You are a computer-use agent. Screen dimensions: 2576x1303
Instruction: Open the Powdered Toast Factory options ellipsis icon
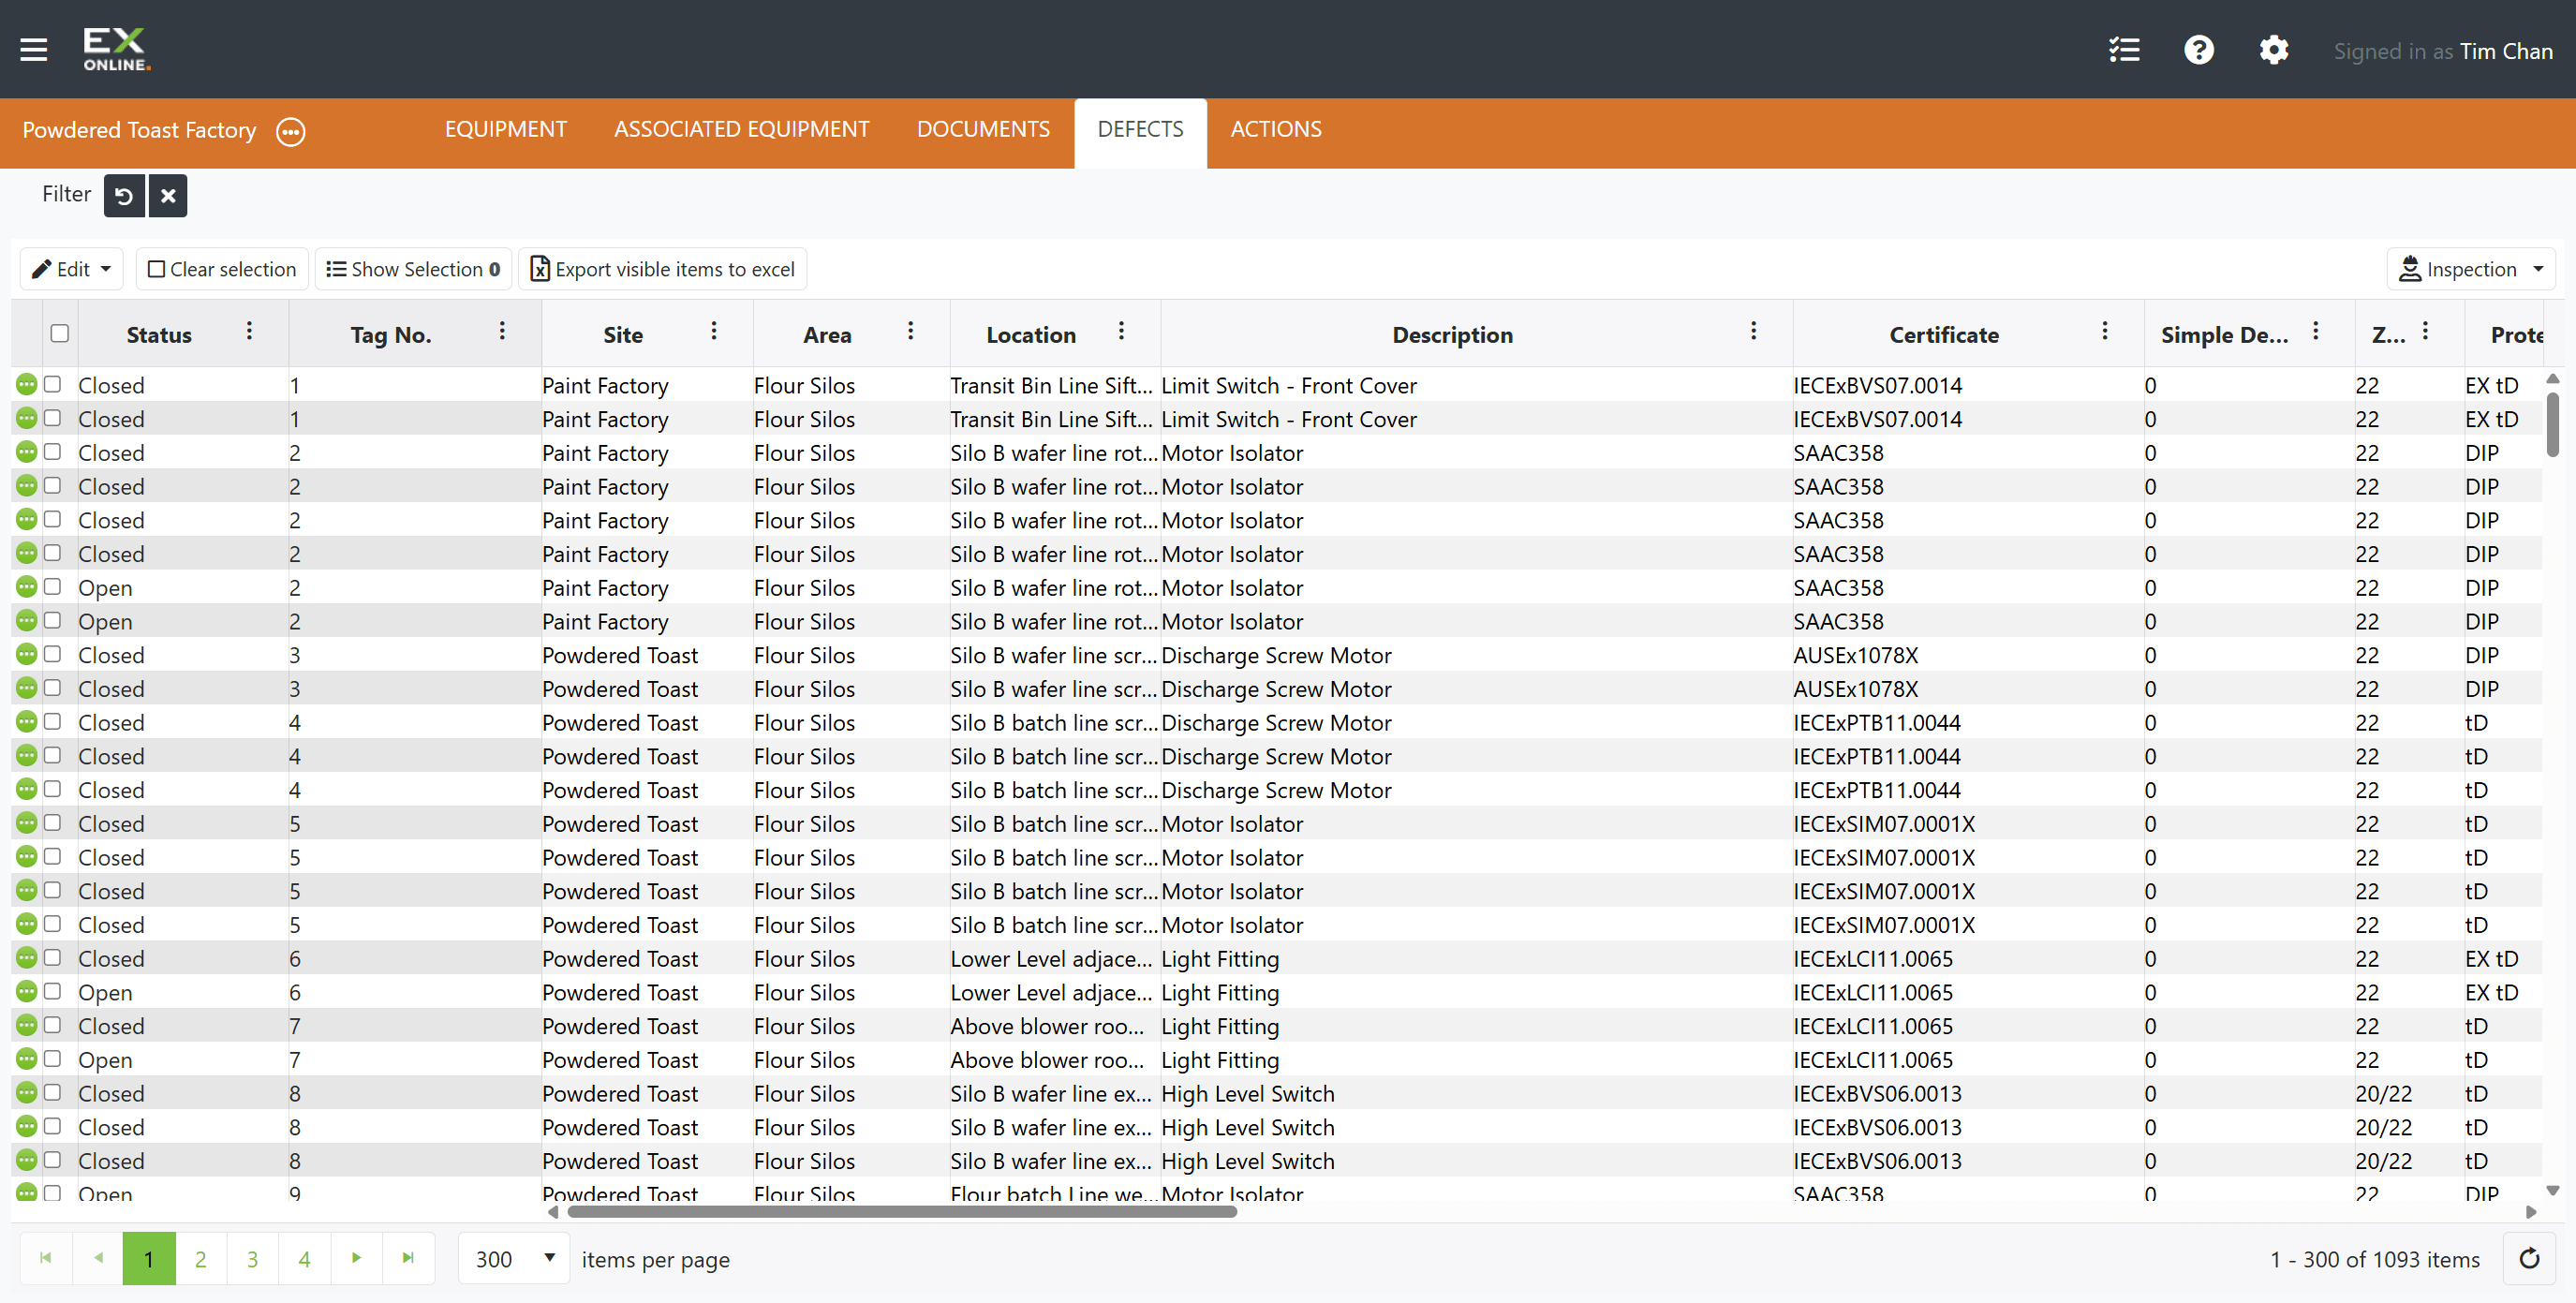pos(290,131)
